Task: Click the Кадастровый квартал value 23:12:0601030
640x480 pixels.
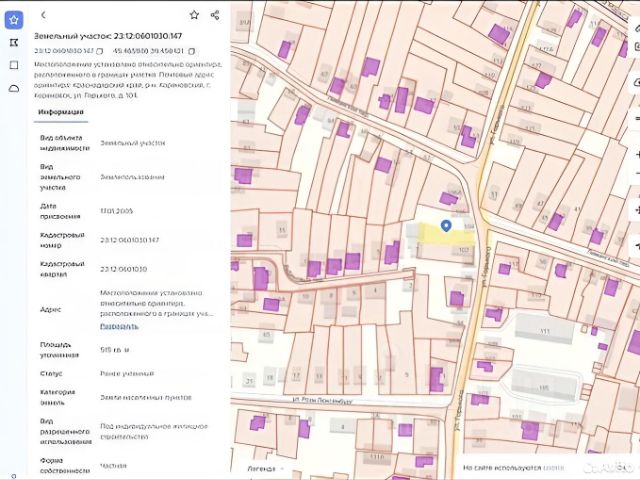Action: click(x=124, y=269)
